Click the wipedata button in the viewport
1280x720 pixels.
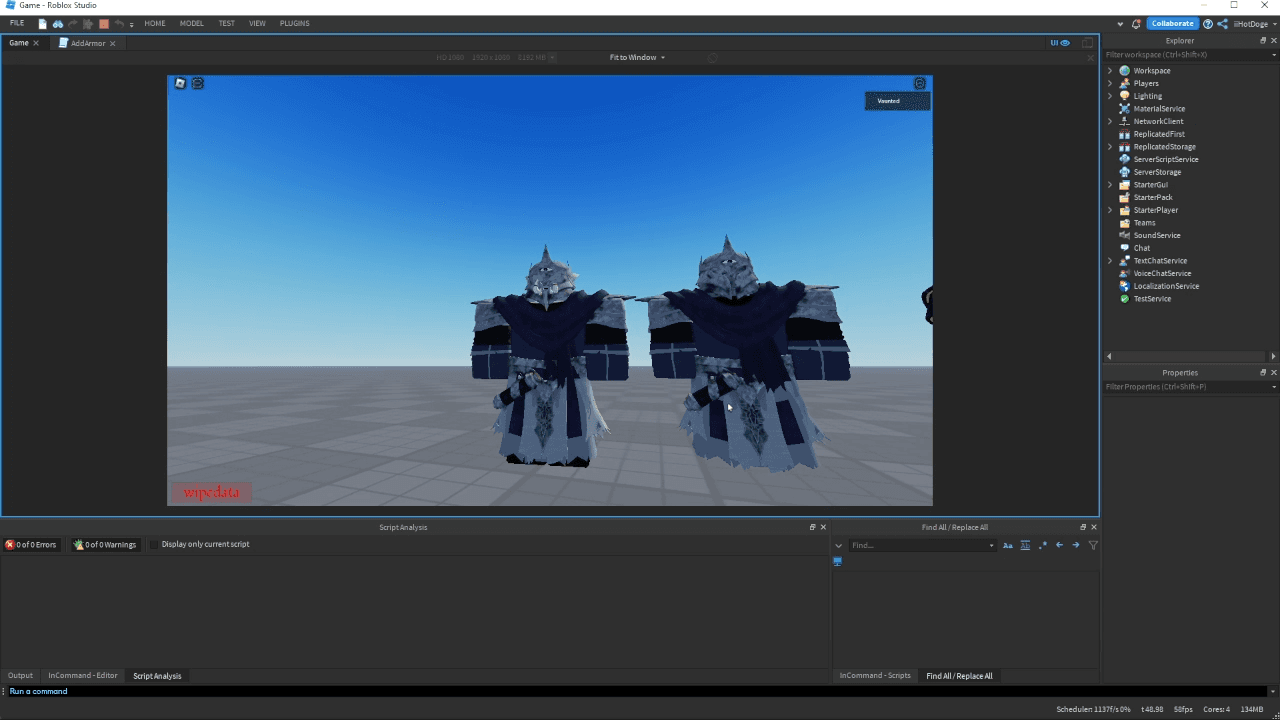pyautogui.click(x=211, y=492)
